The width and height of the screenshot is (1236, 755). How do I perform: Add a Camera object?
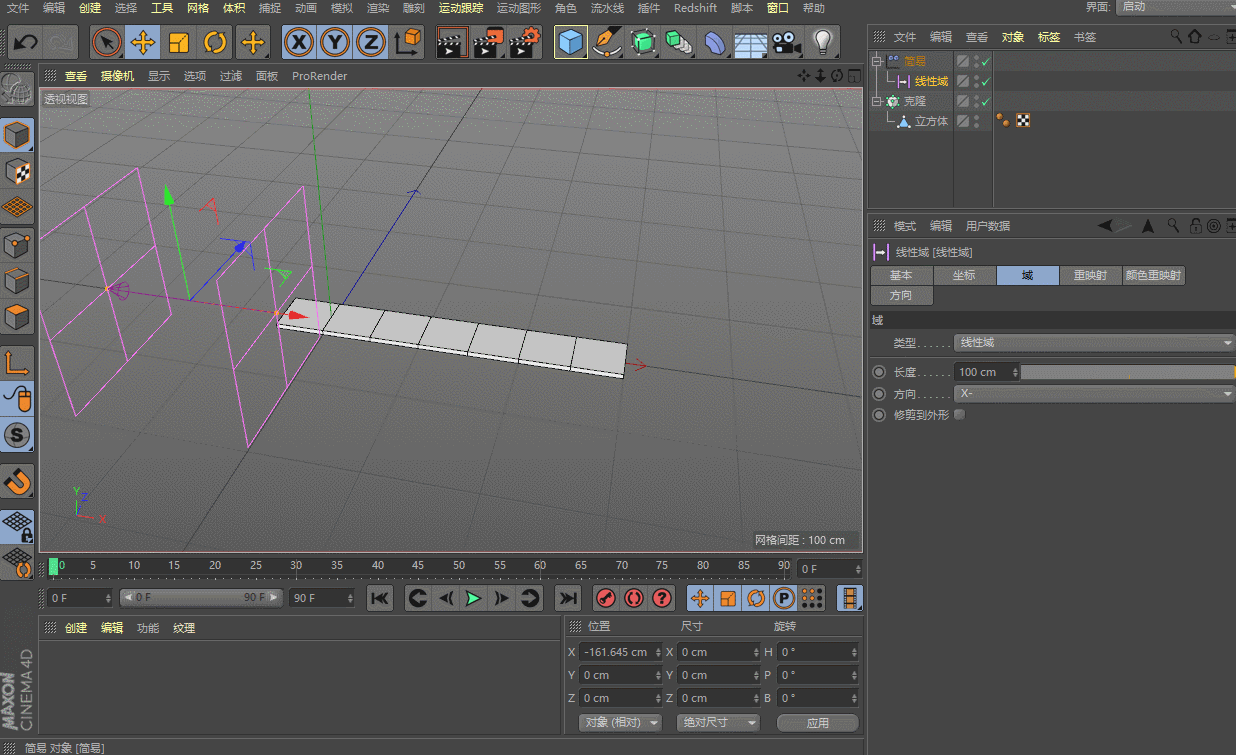pyautogui.click(x=787, y=42)
